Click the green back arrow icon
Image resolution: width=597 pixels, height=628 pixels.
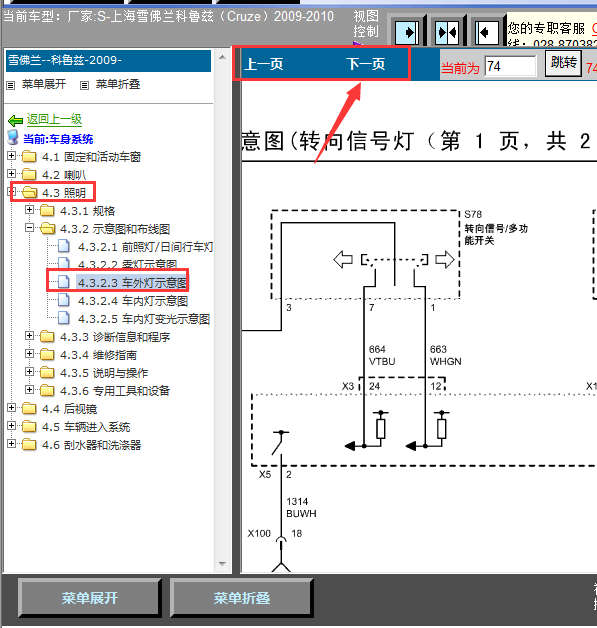point(15,120)
